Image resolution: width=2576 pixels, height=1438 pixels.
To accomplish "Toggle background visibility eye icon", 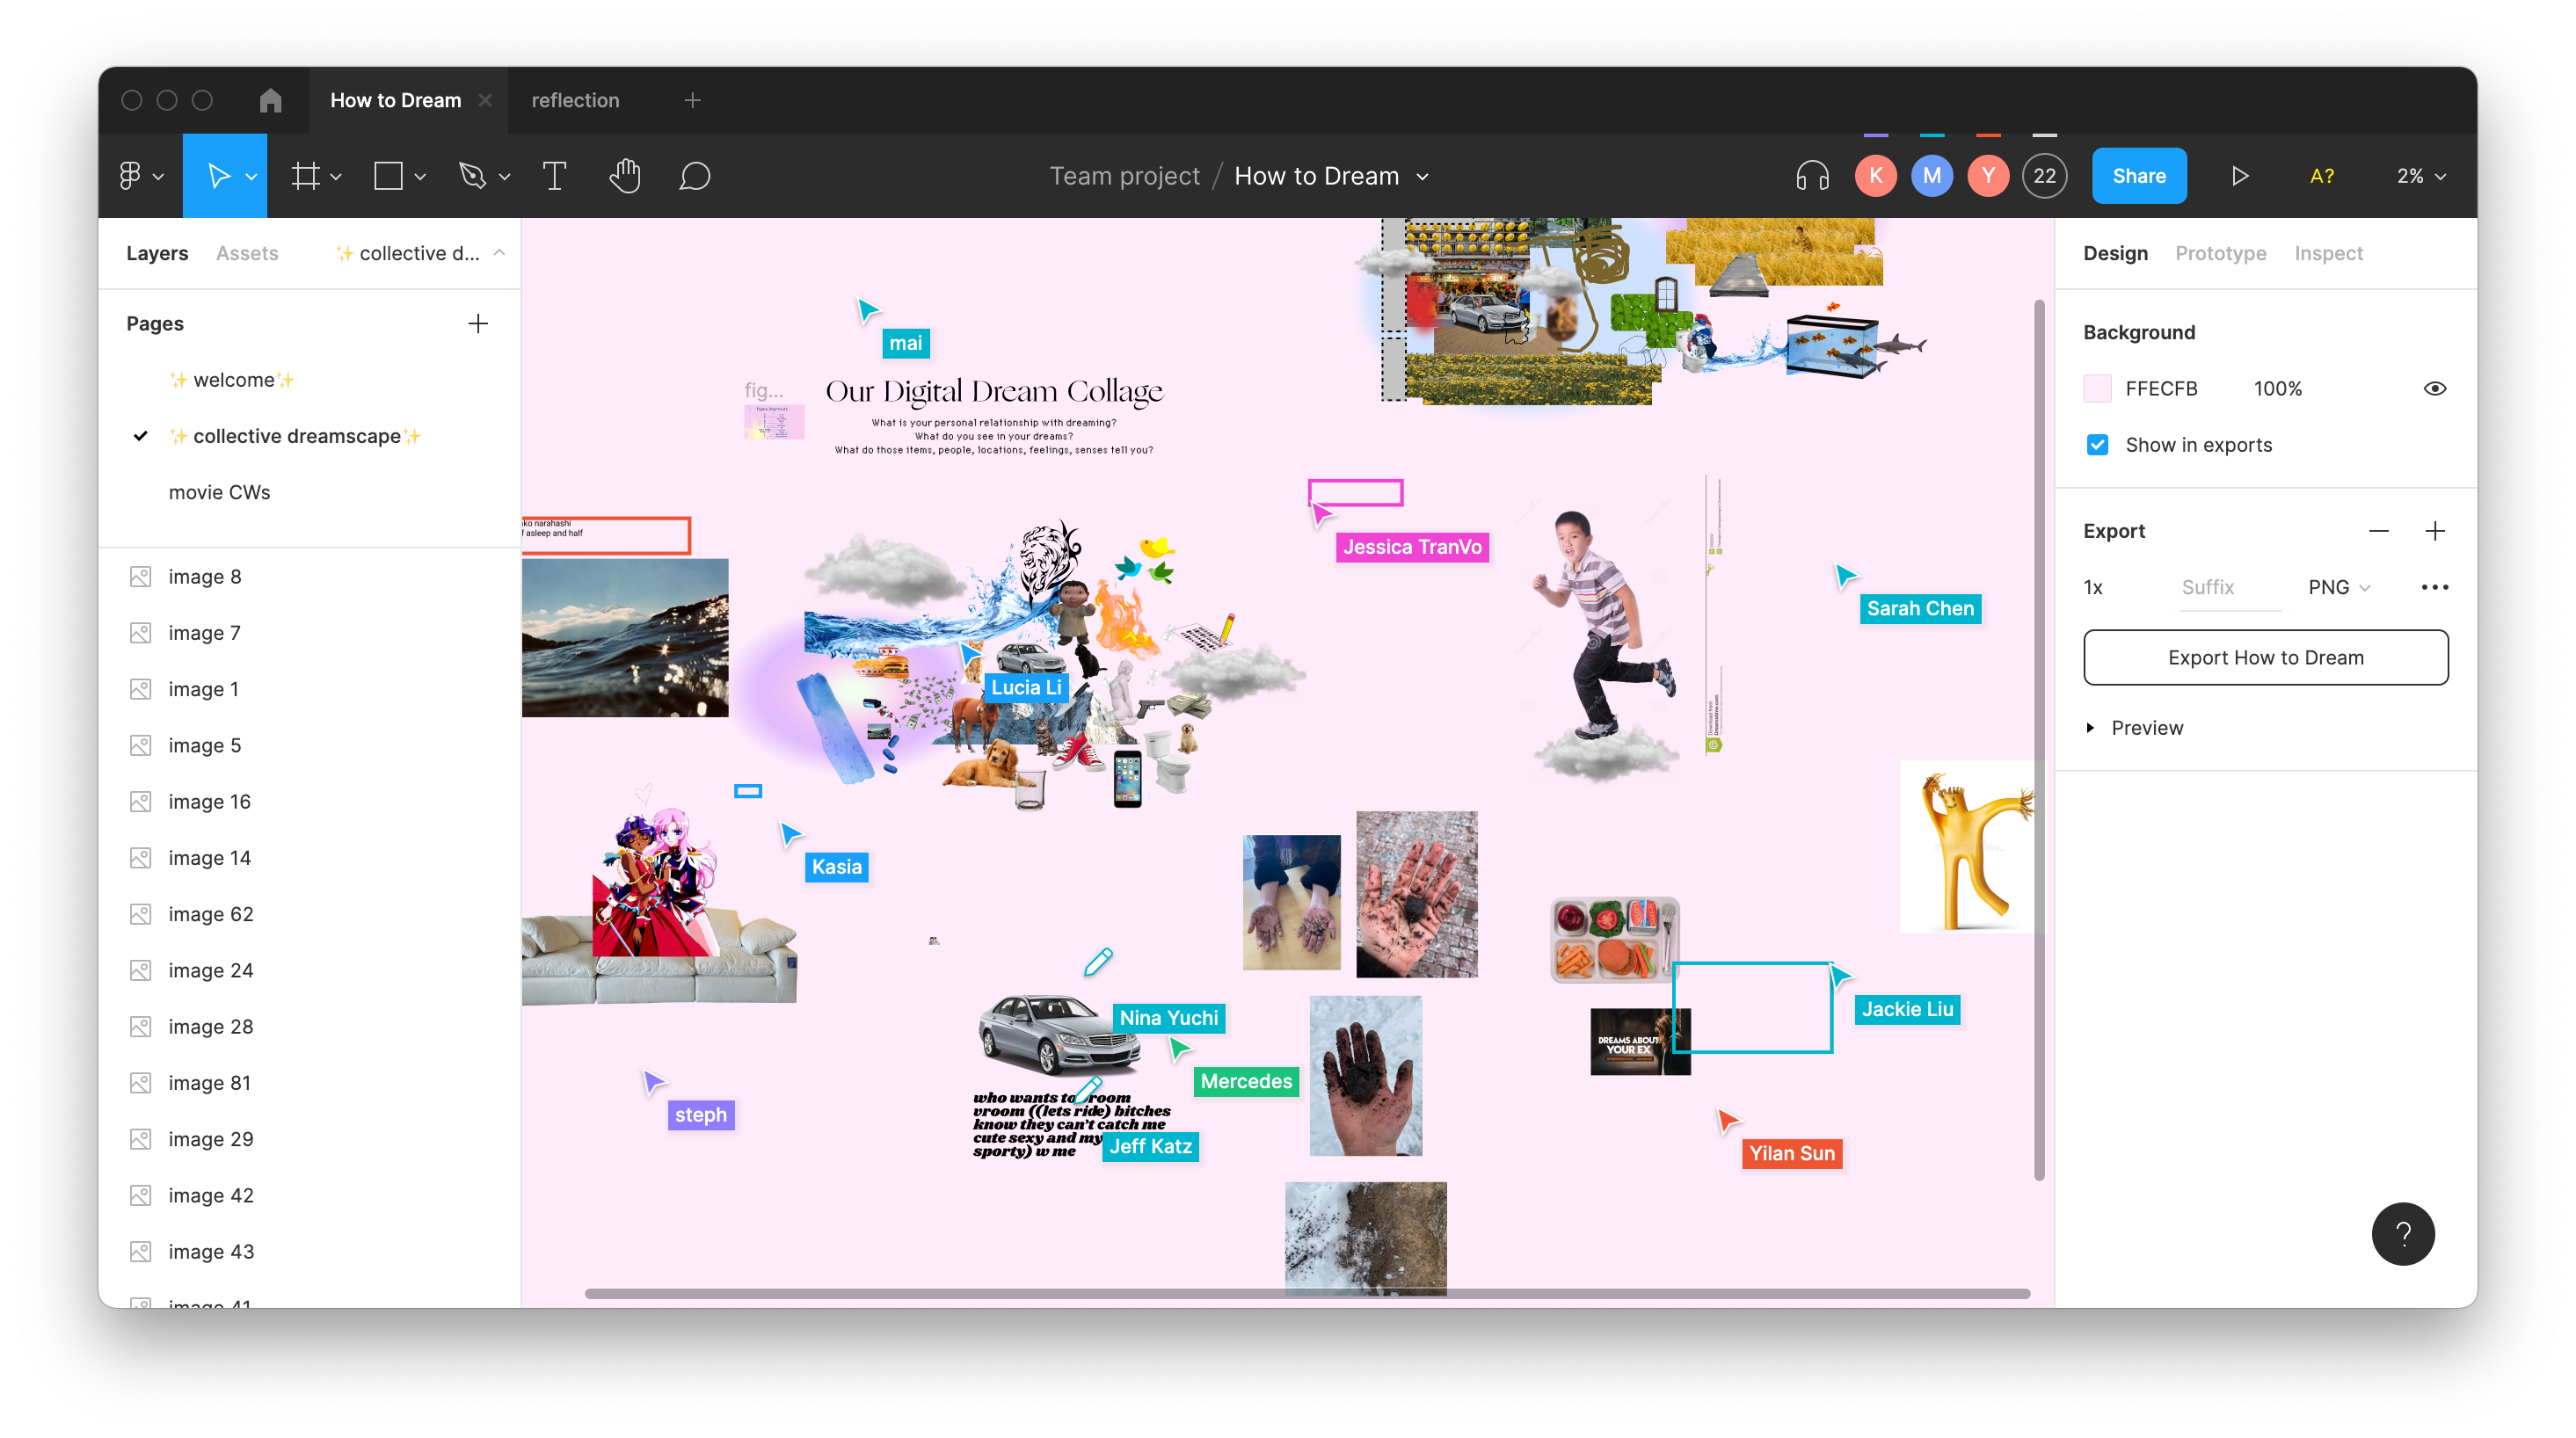I will pos(2434,388).
